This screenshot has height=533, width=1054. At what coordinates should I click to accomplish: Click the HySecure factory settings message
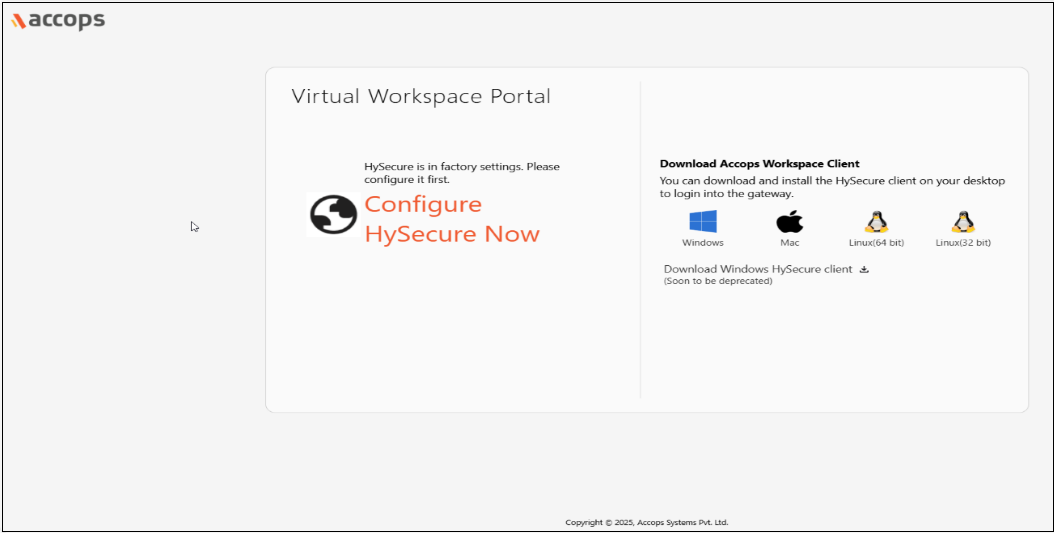pos(461,173)
